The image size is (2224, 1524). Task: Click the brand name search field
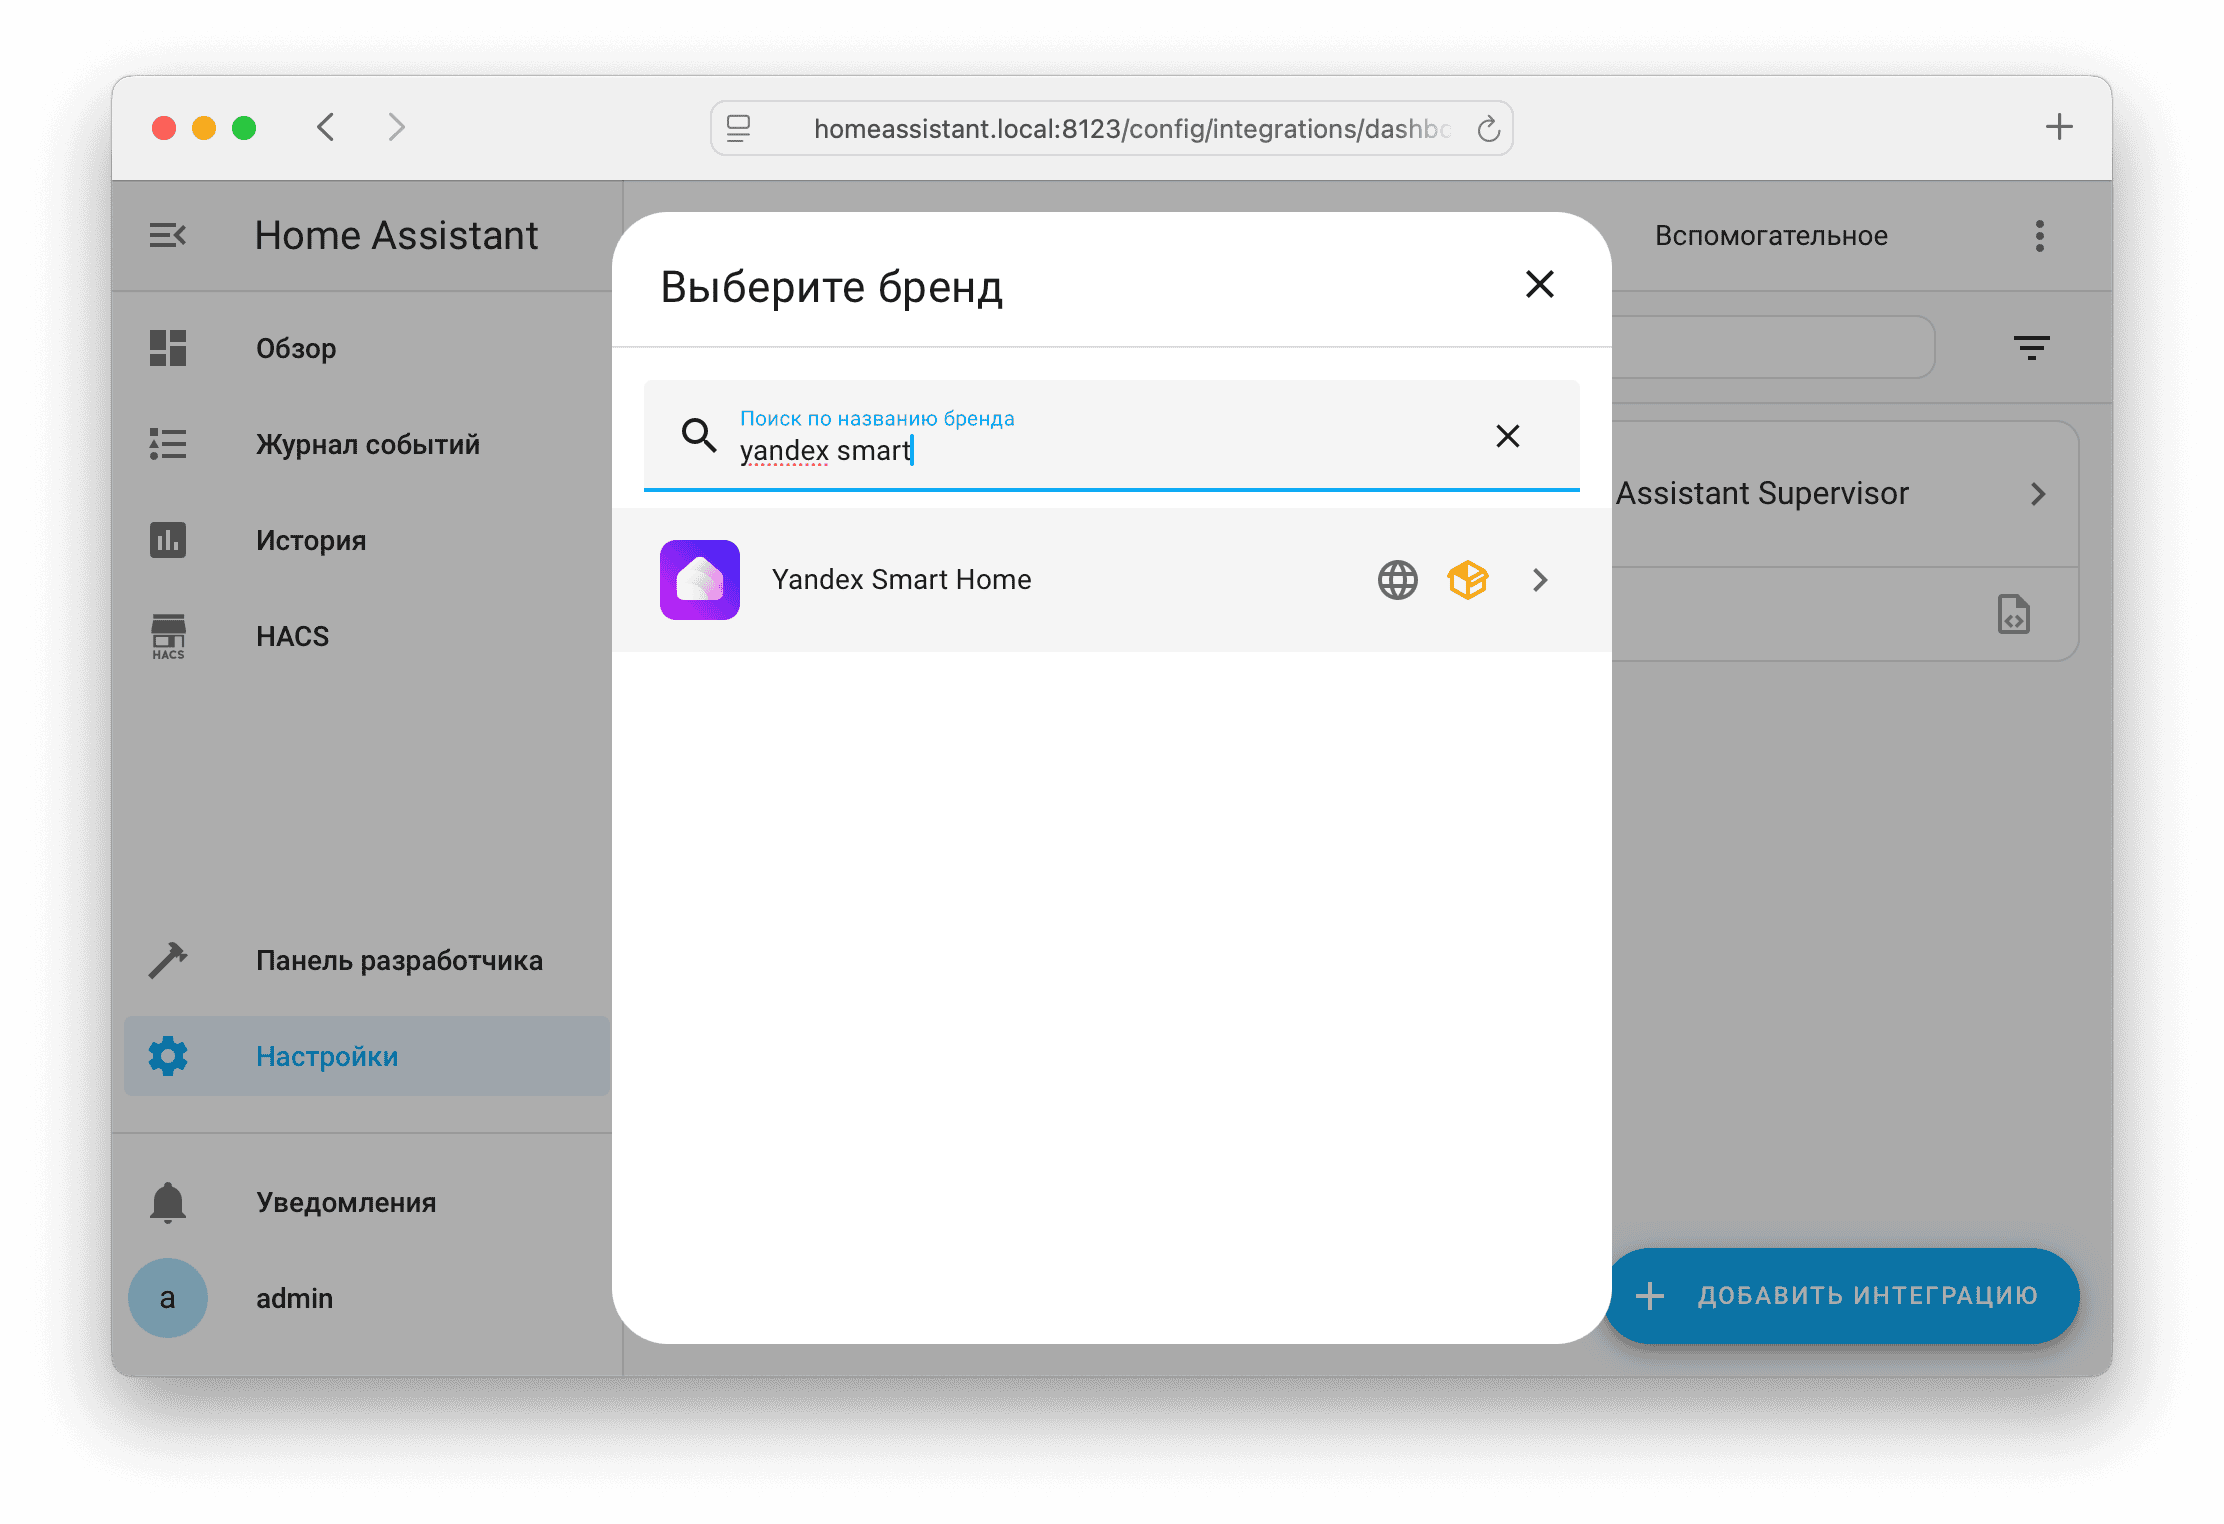click(1100, 450)
